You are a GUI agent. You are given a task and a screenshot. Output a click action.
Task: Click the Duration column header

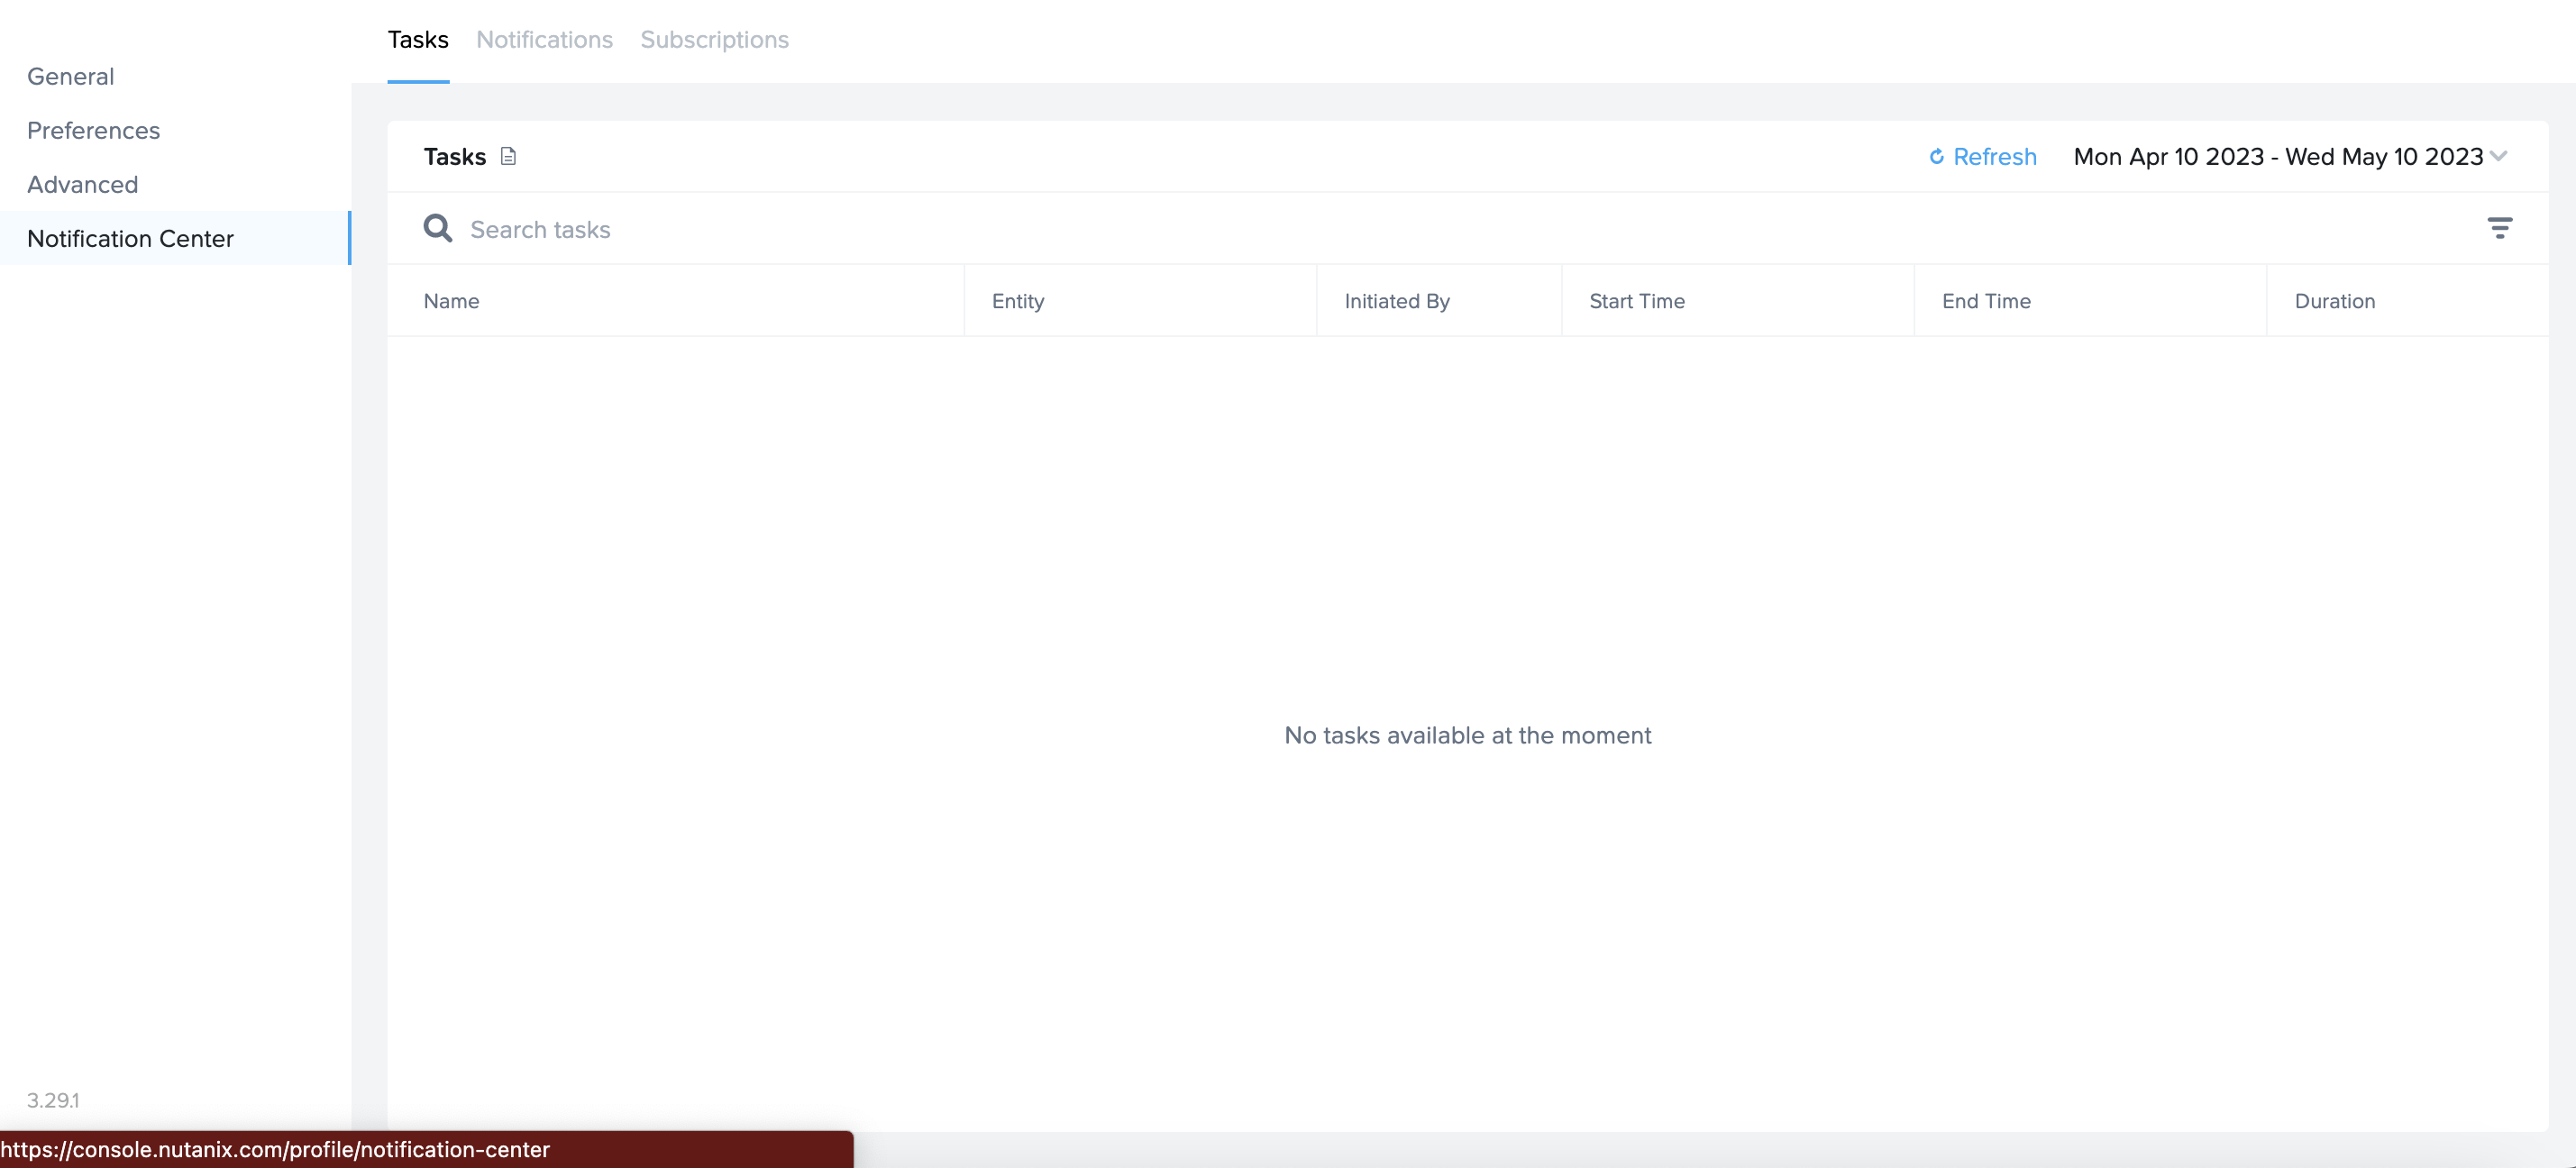click(2334, 301)
